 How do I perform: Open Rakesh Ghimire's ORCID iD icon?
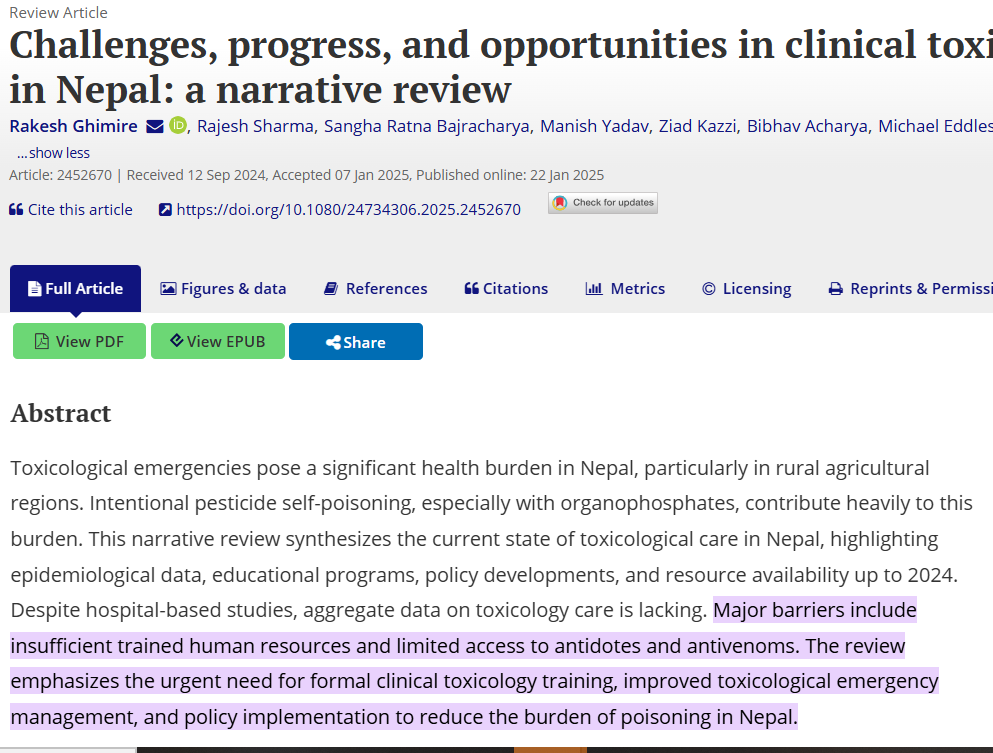pyautogui.click(x=178, y=125)
